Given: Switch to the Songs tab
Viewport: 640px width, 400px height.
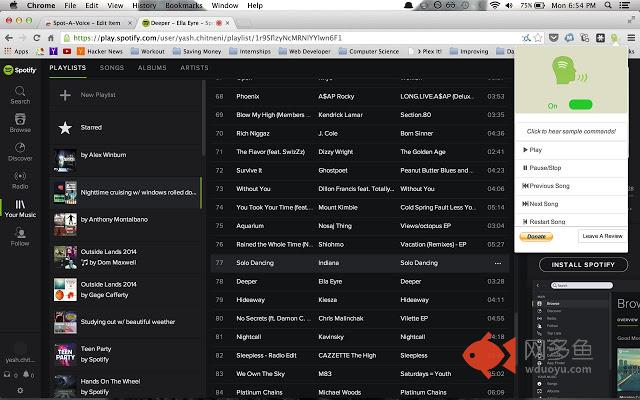Looking at the screenshot, I should [112, 68].
